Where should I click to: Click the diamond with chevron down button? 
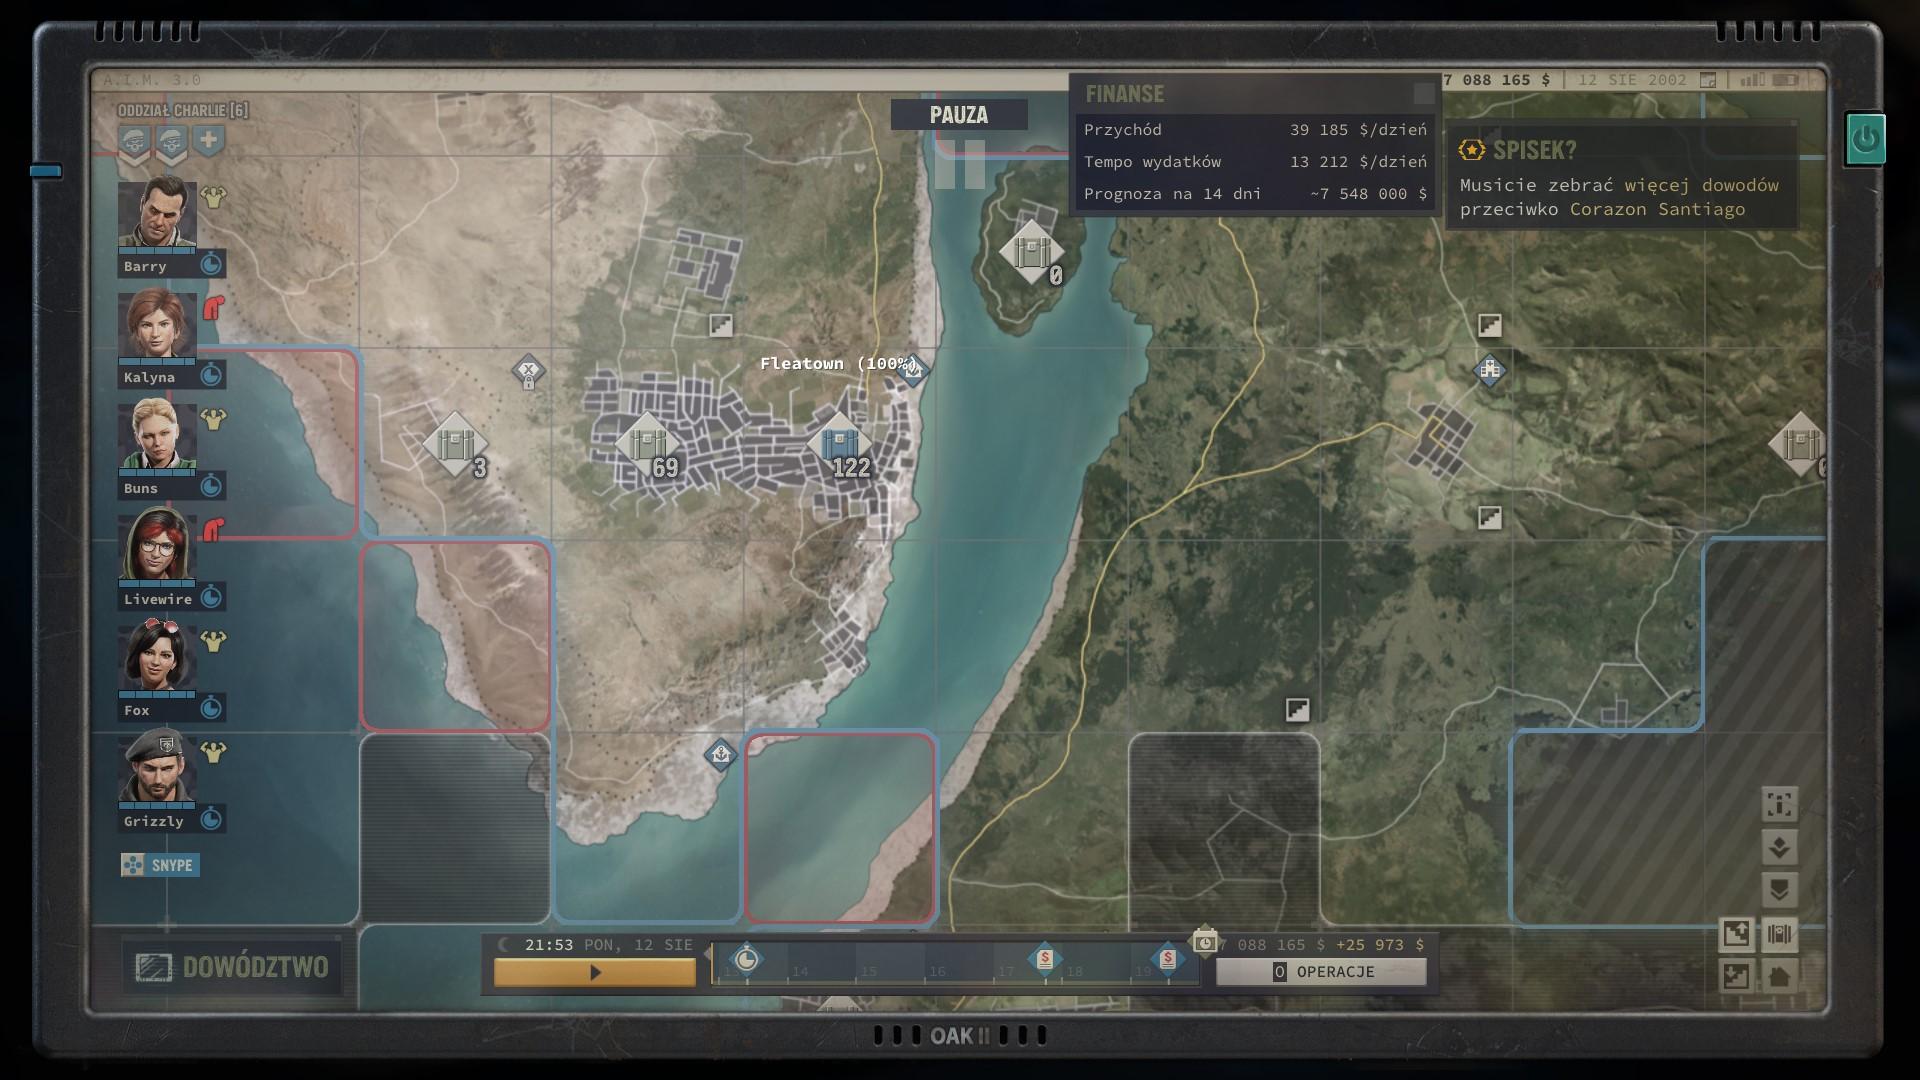[x=1779, y=848]
